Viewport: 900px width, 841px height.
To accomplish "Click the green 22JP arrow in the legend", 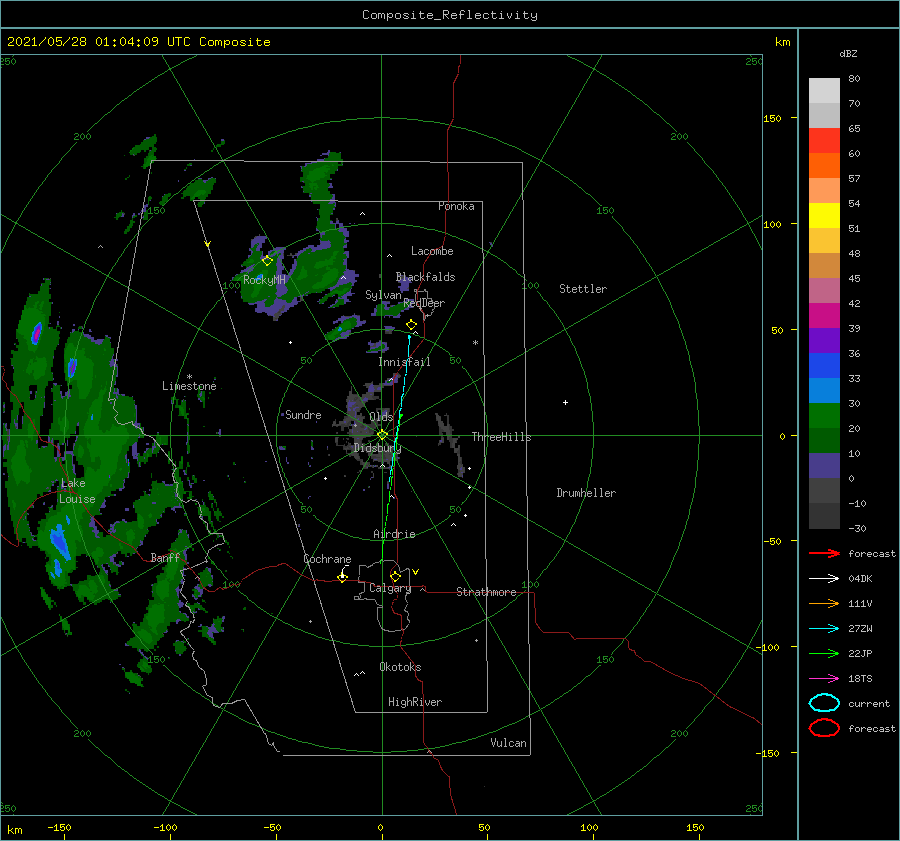I will point(824,653).
